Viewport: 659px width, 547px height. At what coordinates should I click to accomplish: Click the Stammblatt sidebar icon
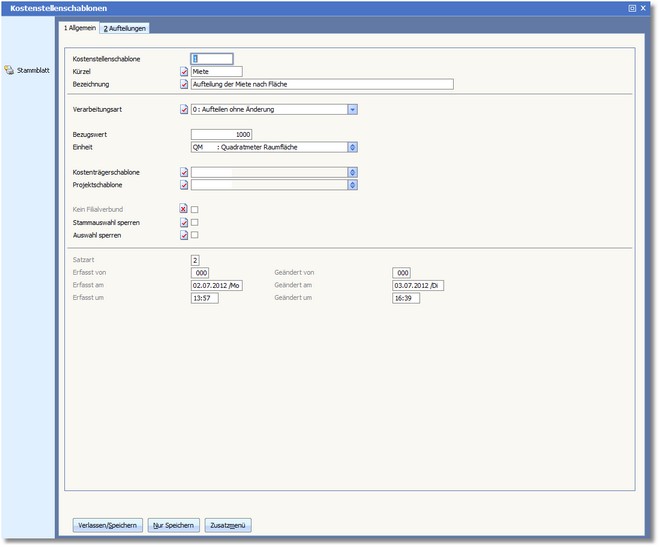click(9, 71)
